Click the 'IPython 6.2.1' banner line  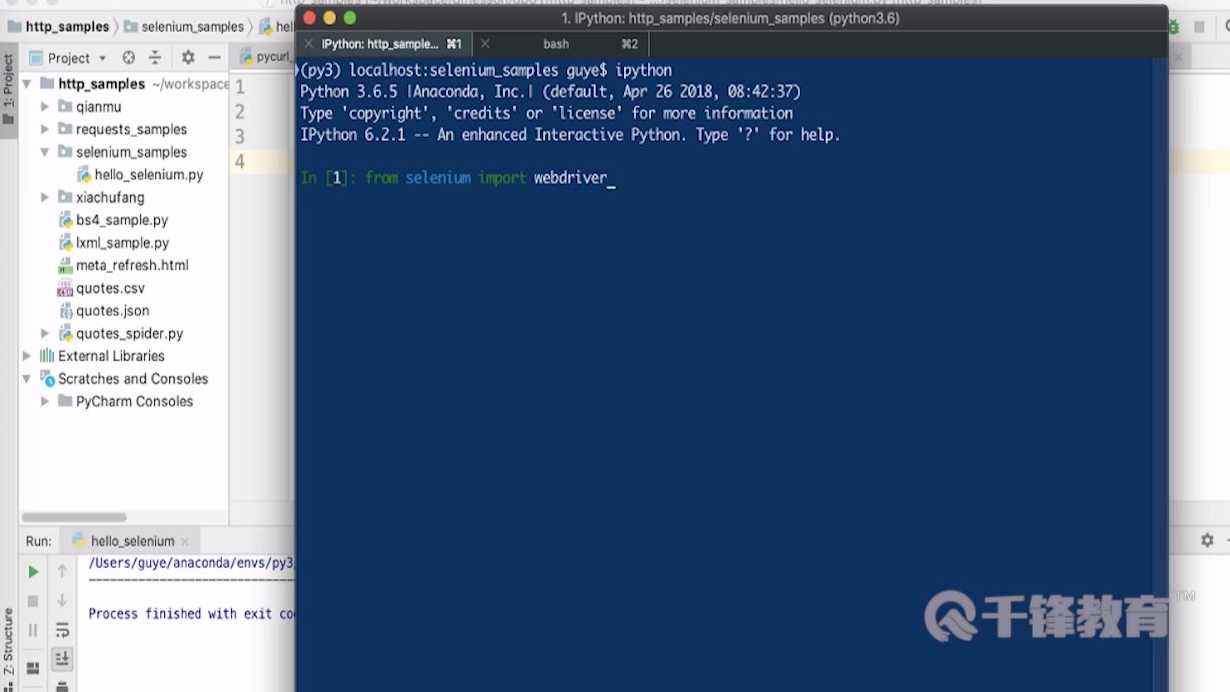coord(570,135)
